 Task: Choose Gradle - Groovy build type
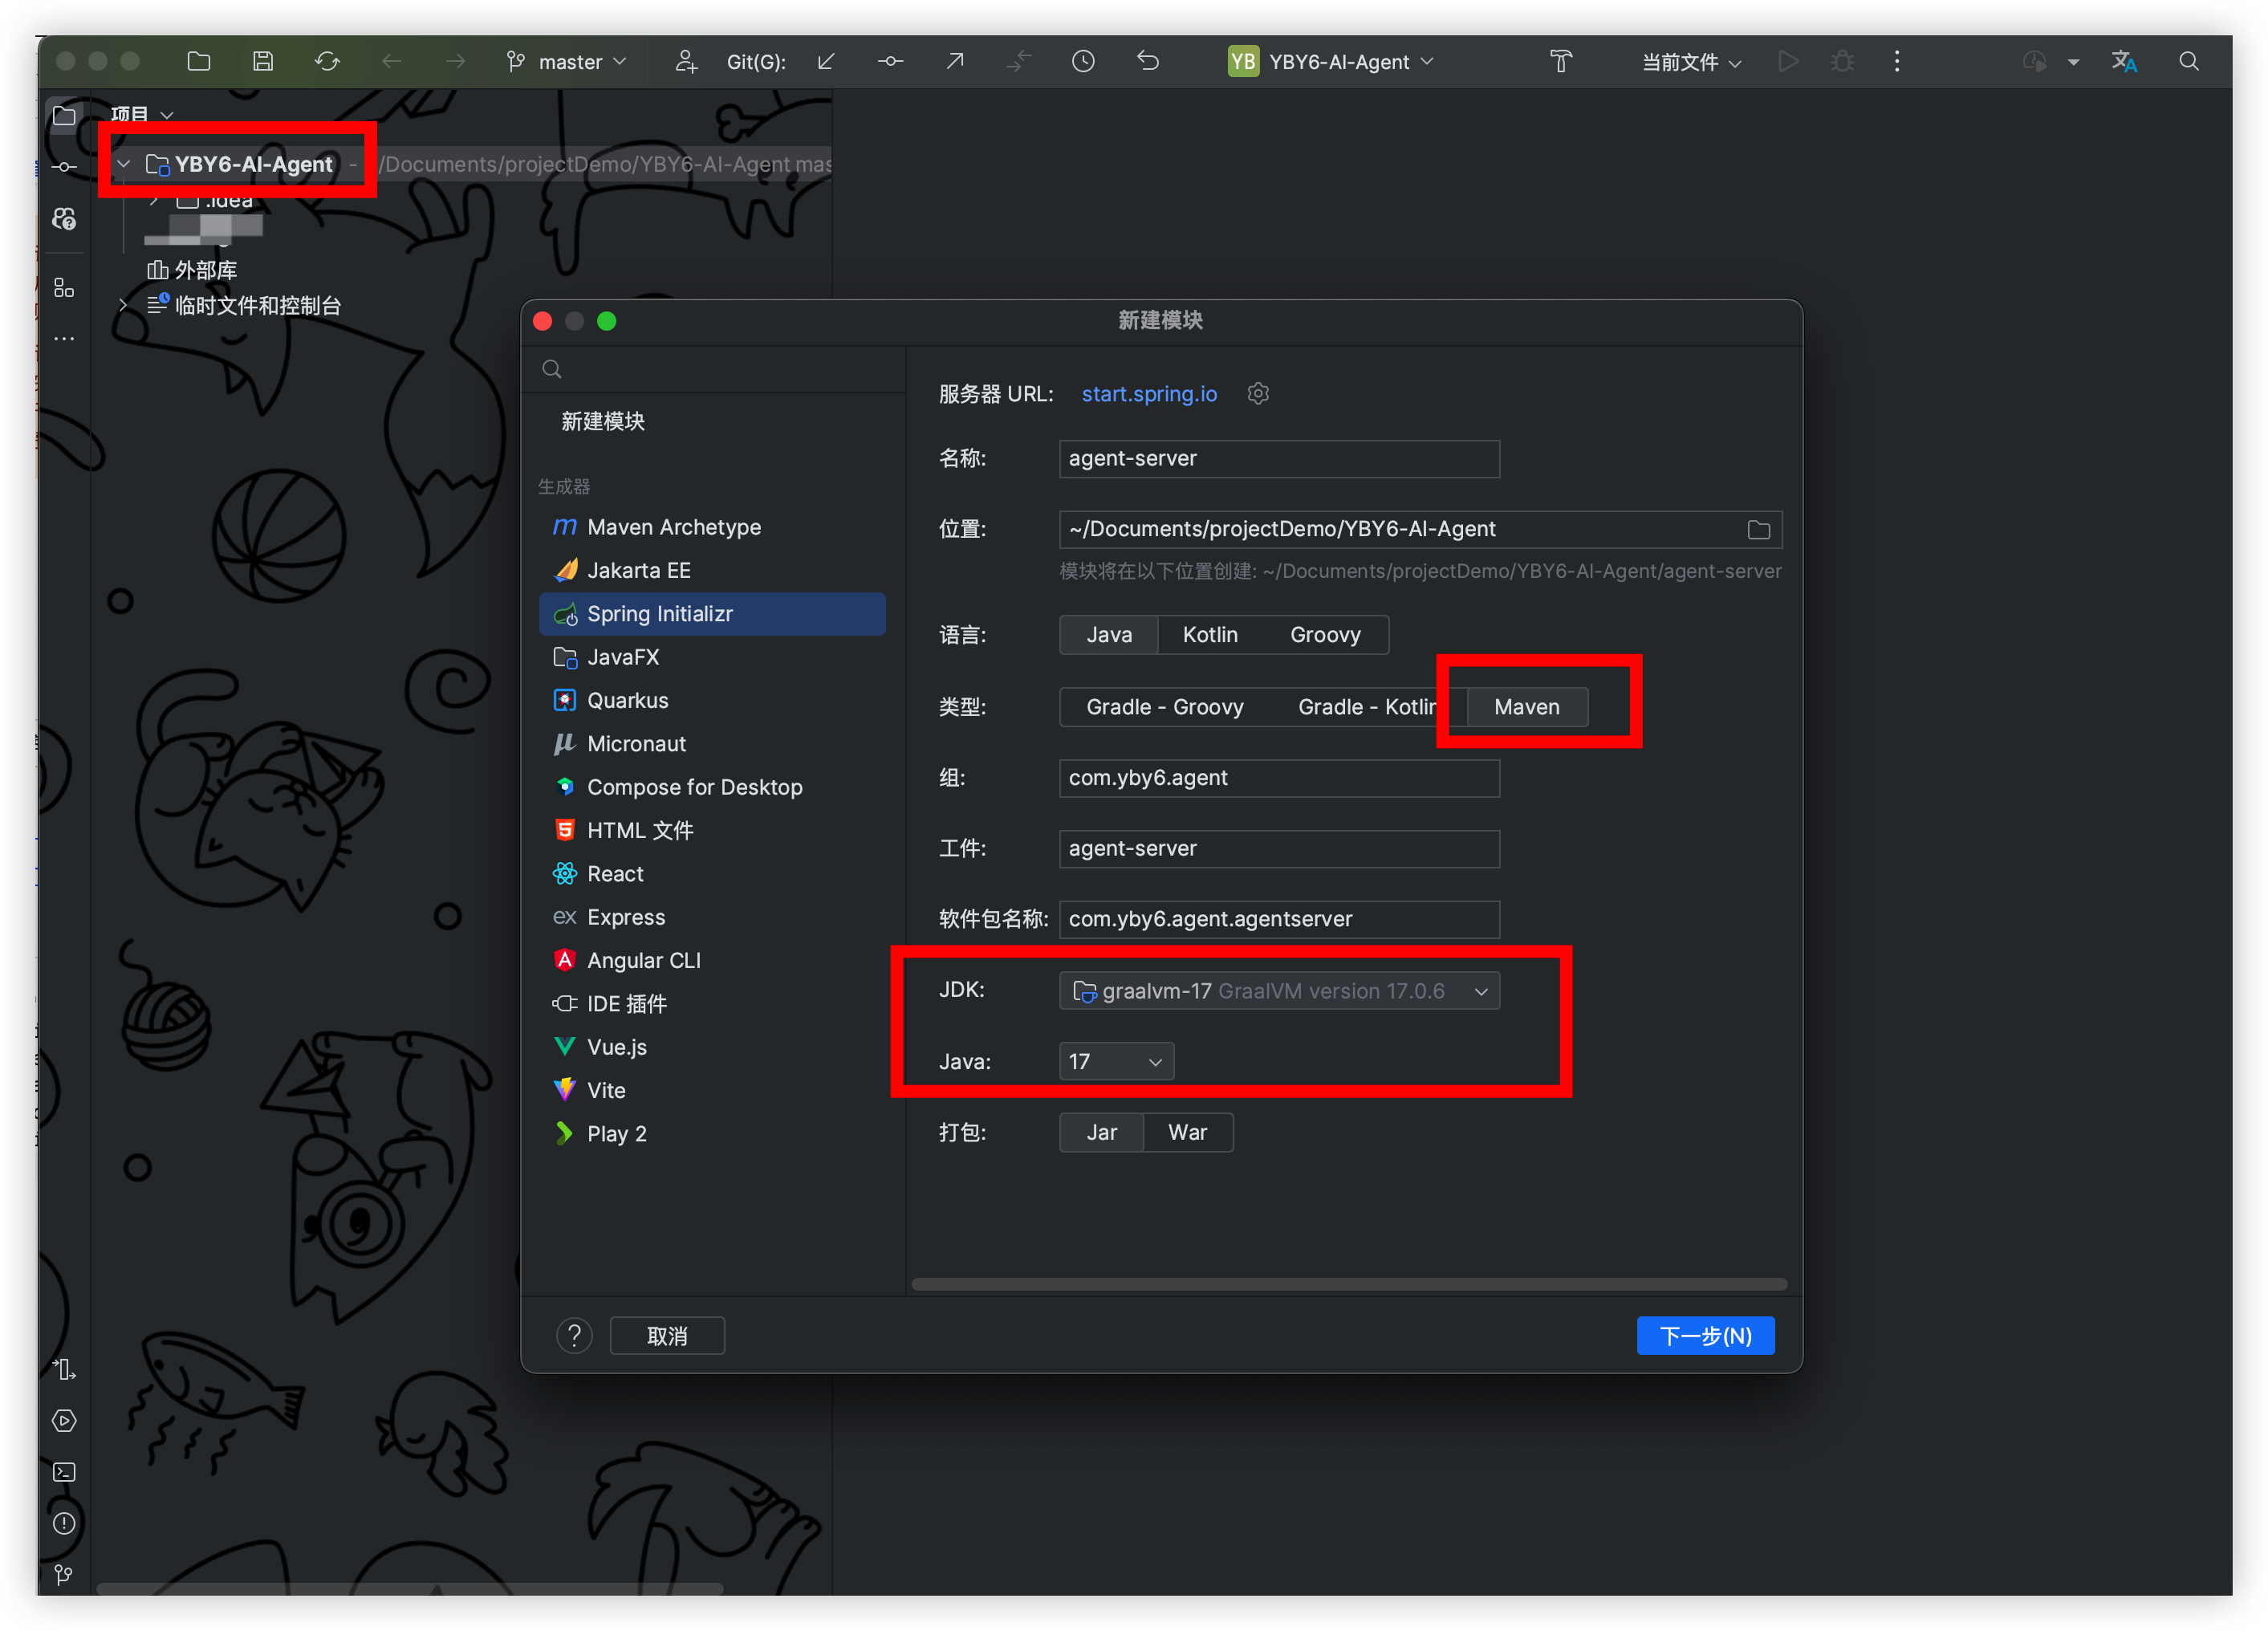(1165, 706)
